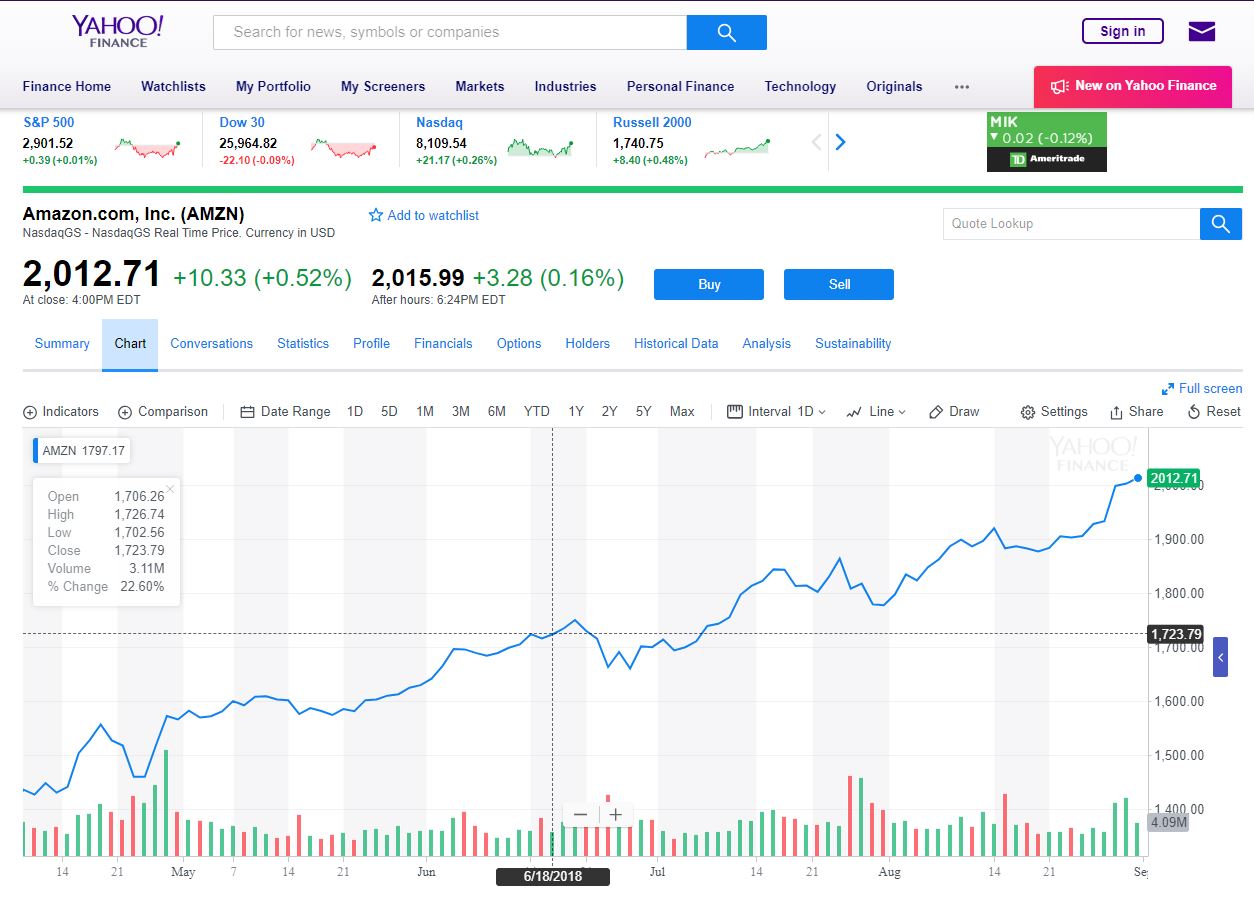Viewport: 1254px width, 900px height.
Task: Open the S&P 500 index link
Action: tap(49, 123)
